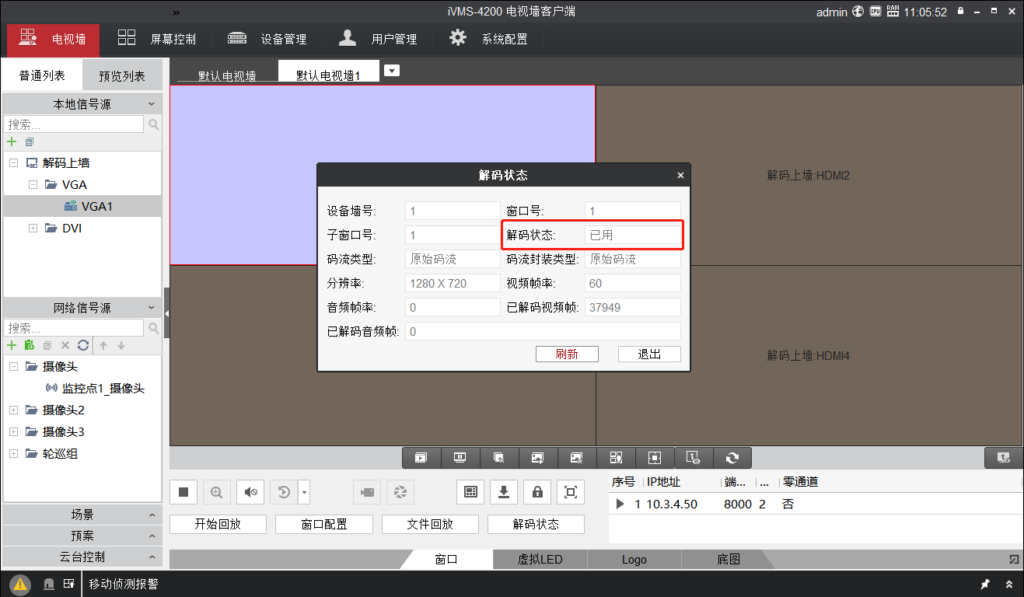The width and height of the screenshot is (1024, 597).
Task: Click the 刷新 button in dialog
Action: 567,354
